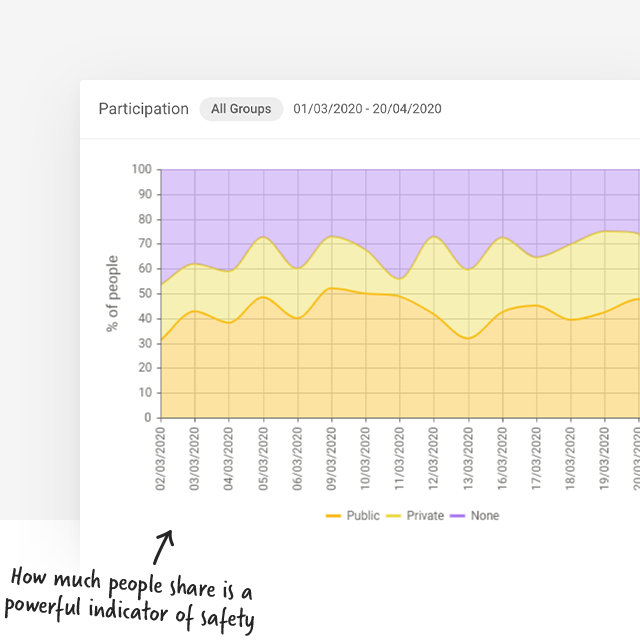Image resolution: width=640 pixels, height=640 pixels.
Task: Select the 11/03/2020 x-axis label
Action: [x=400, y=459]
